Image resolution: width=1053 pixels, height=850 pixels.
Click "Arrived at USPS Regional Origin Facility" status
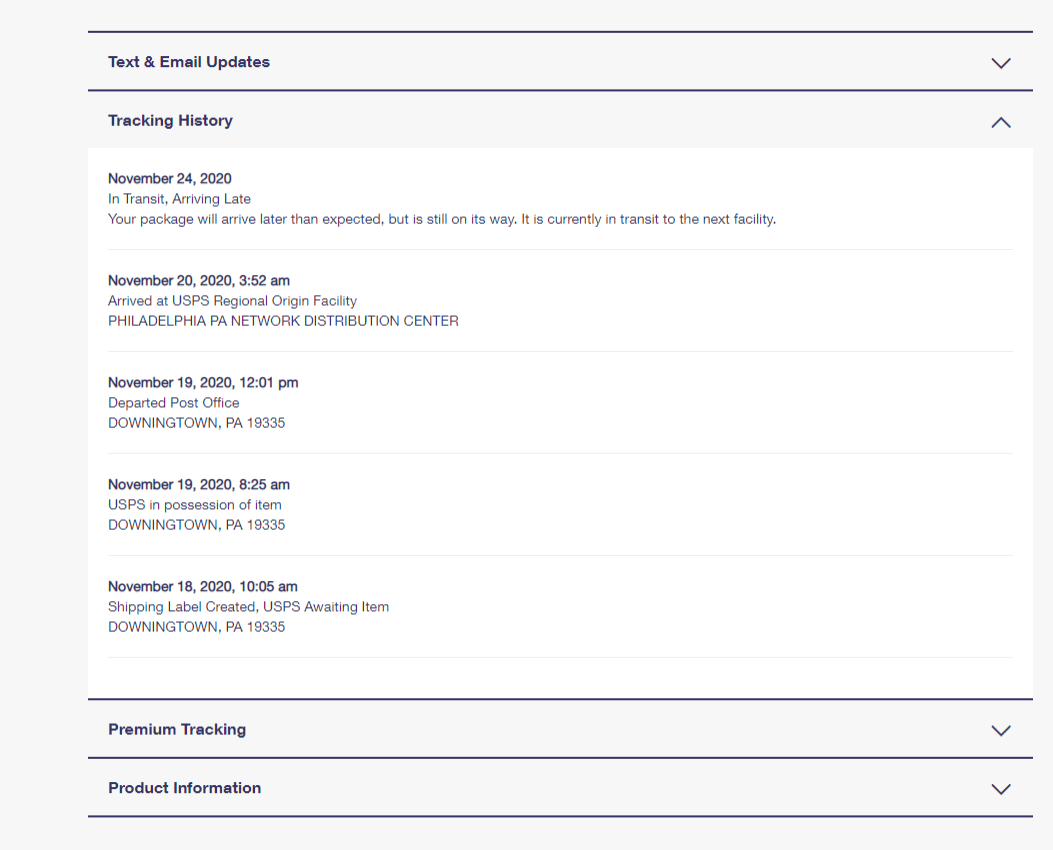click(232, 301)
